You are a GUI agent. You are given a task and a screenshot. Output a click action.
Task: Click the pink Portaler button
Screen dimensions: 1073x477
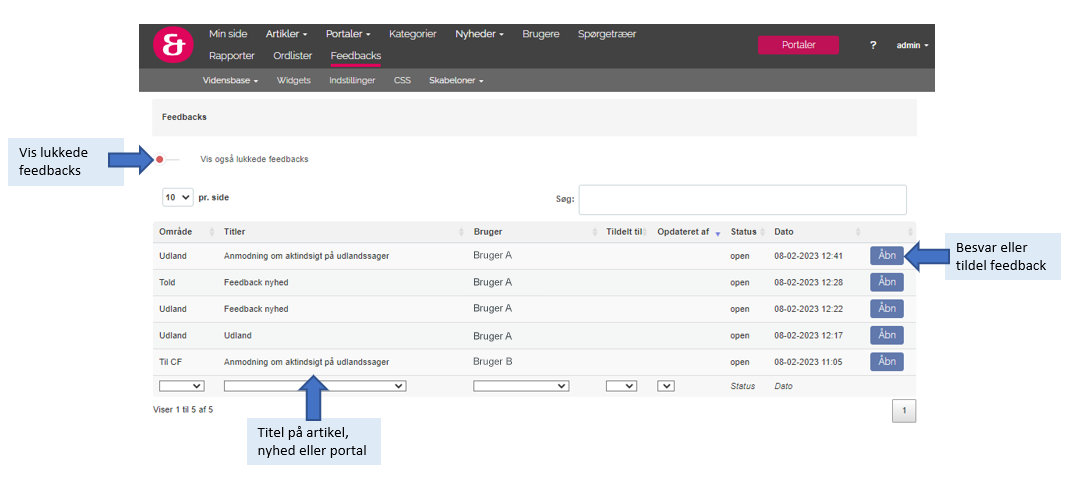[798, 45]
